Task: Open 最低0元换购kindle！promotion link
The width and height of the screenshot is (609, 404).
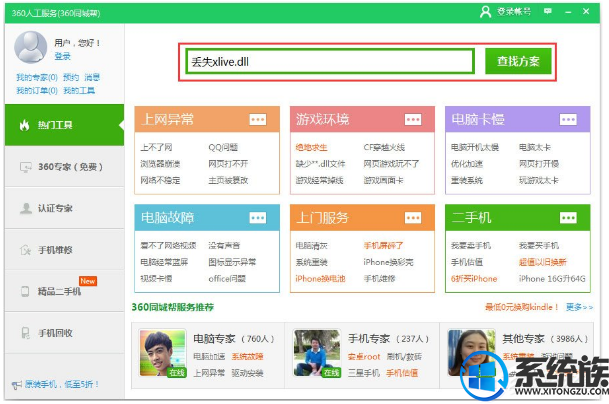Action: click(x=522, y=307)
